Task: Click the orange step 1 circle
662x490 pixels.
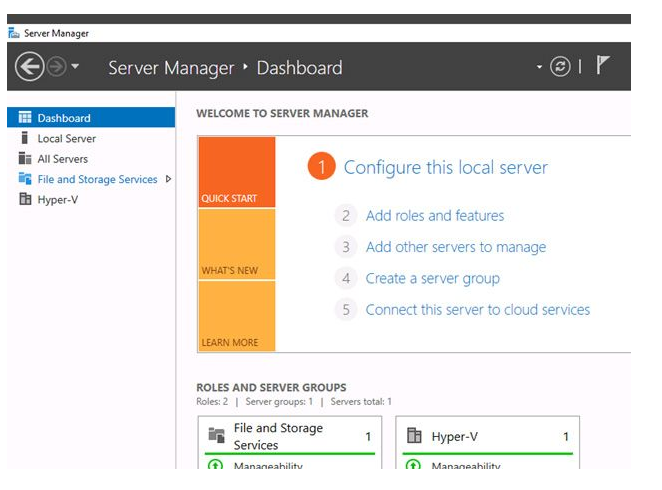Action: (x=322, y=166)
